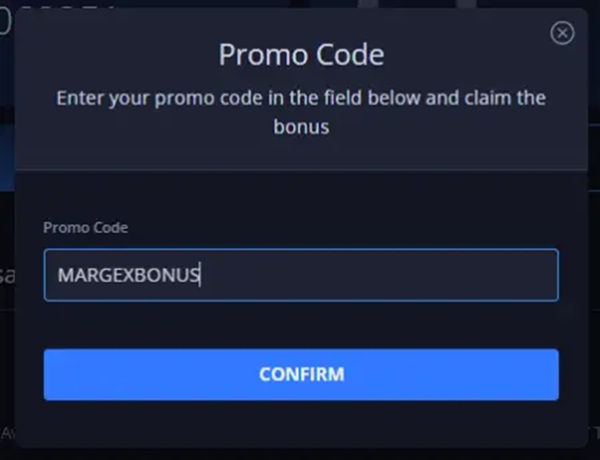Click the dimmed area below the dialog
Viewport: 600px width, 460px height.
click(300, 453)
